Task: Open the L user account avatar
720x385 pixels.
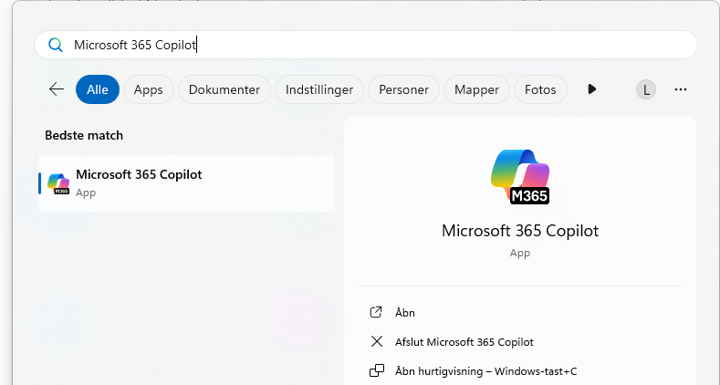Action: coord(646,90)
